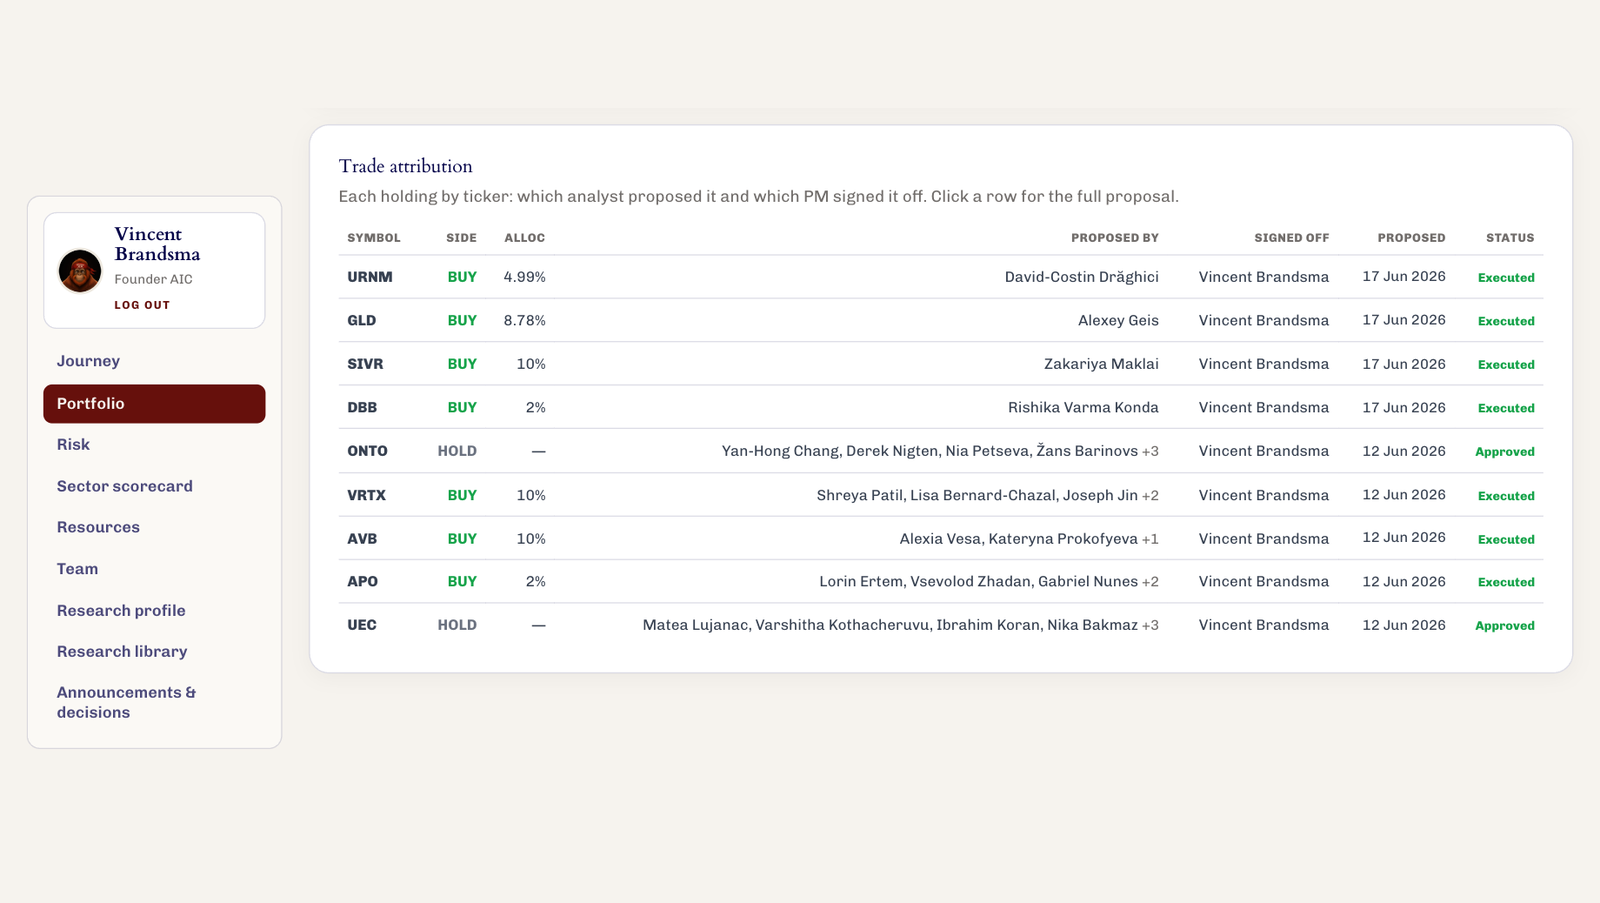This screenshot has width=1600, height=903.
Task: Click the UEC symbol cell
Action: pyautogui.click(x=362, y=625)
